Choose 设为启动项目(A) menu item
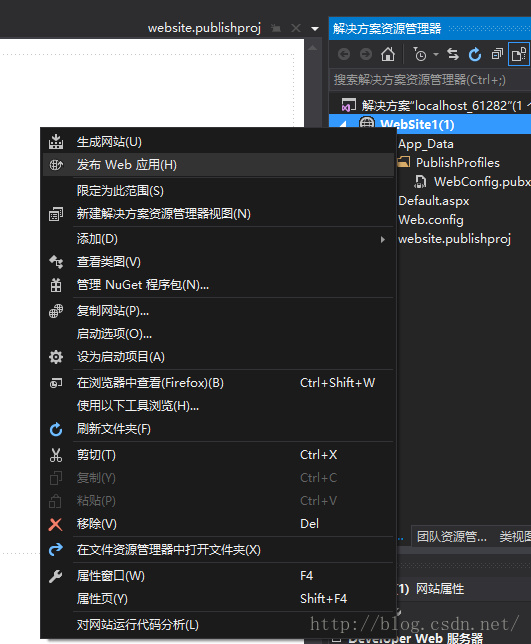 (218, 357)
